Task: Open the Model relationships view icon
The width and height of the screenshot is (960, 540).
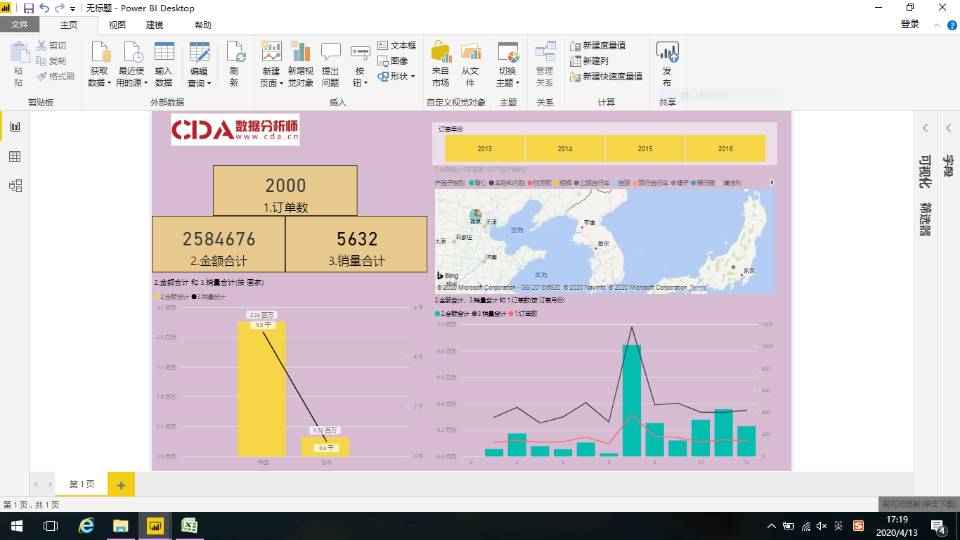Action: [15, 185]
